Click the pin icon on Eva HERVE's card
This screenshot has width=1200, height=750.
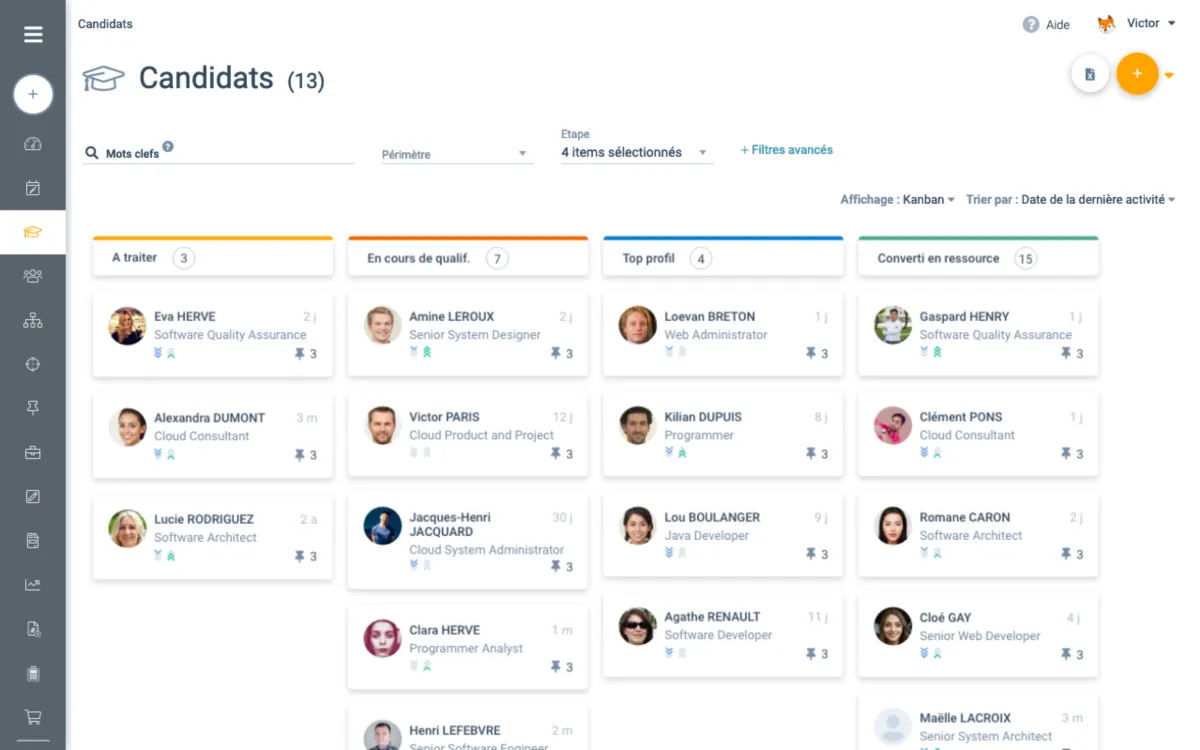coord(299,353)
